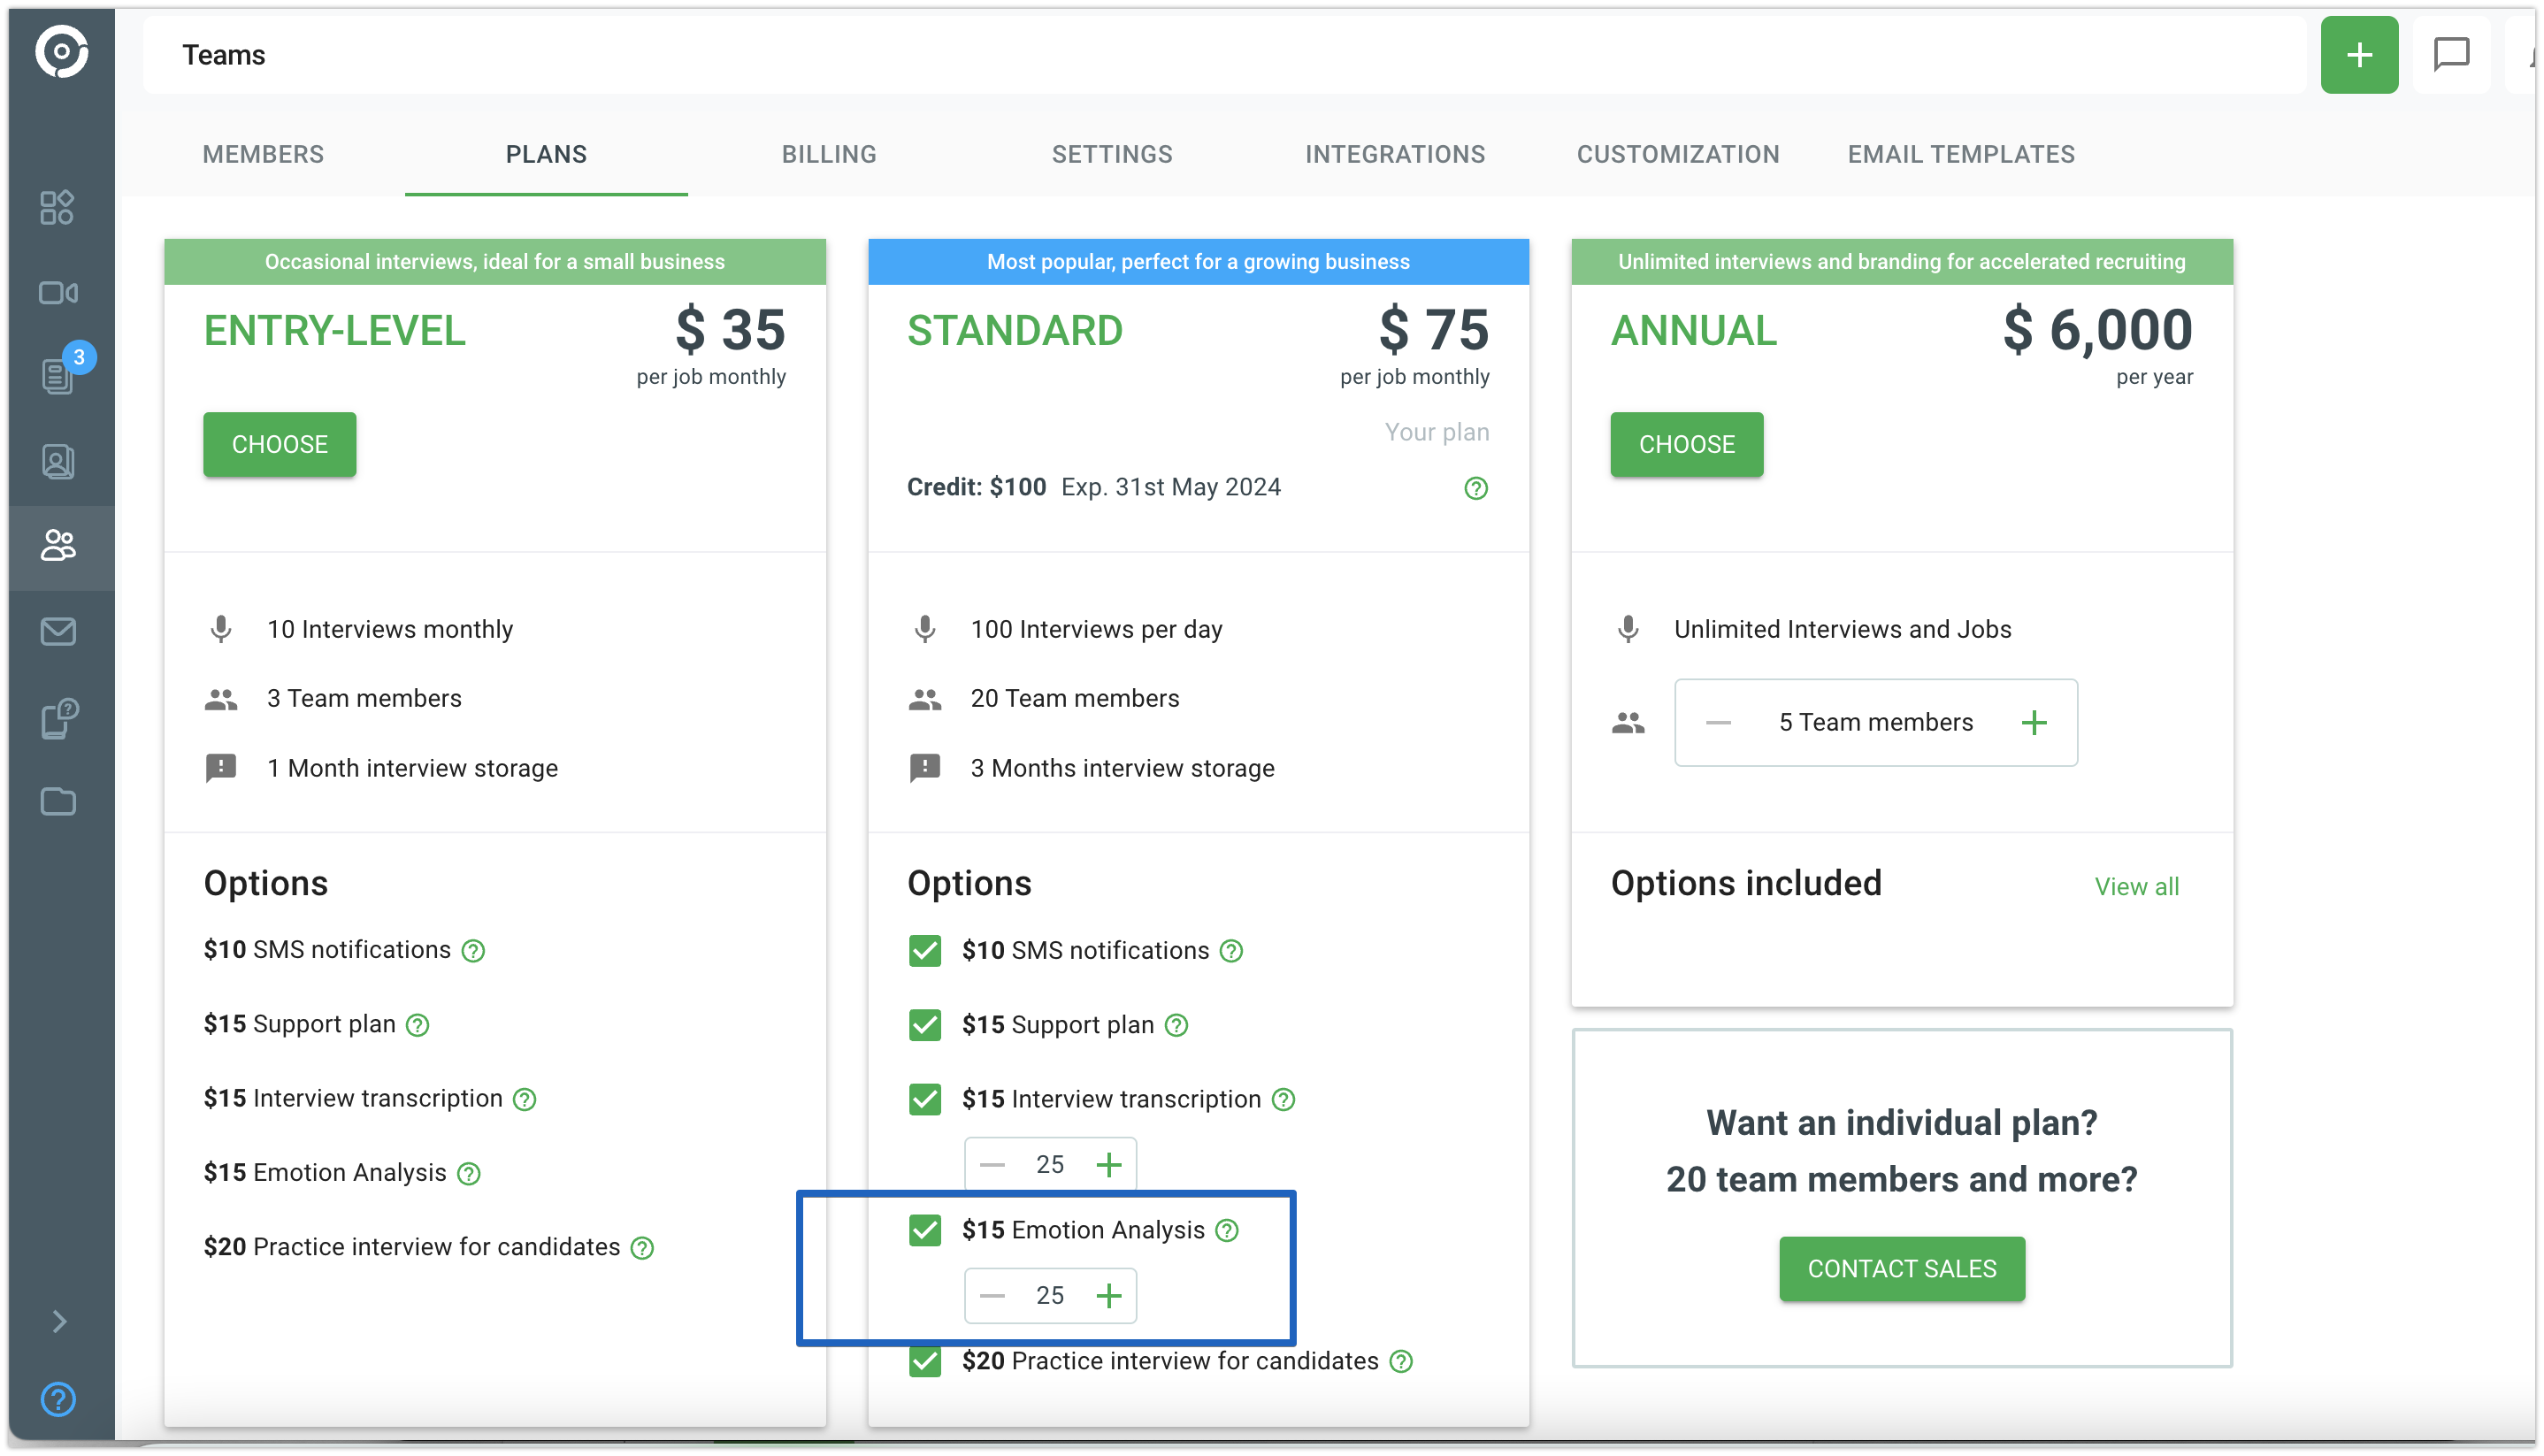Expand the sidebar with chevron arrow
This screenshot has width=2544, height=1456.
pyautogui.click(x=59, y=1321)
